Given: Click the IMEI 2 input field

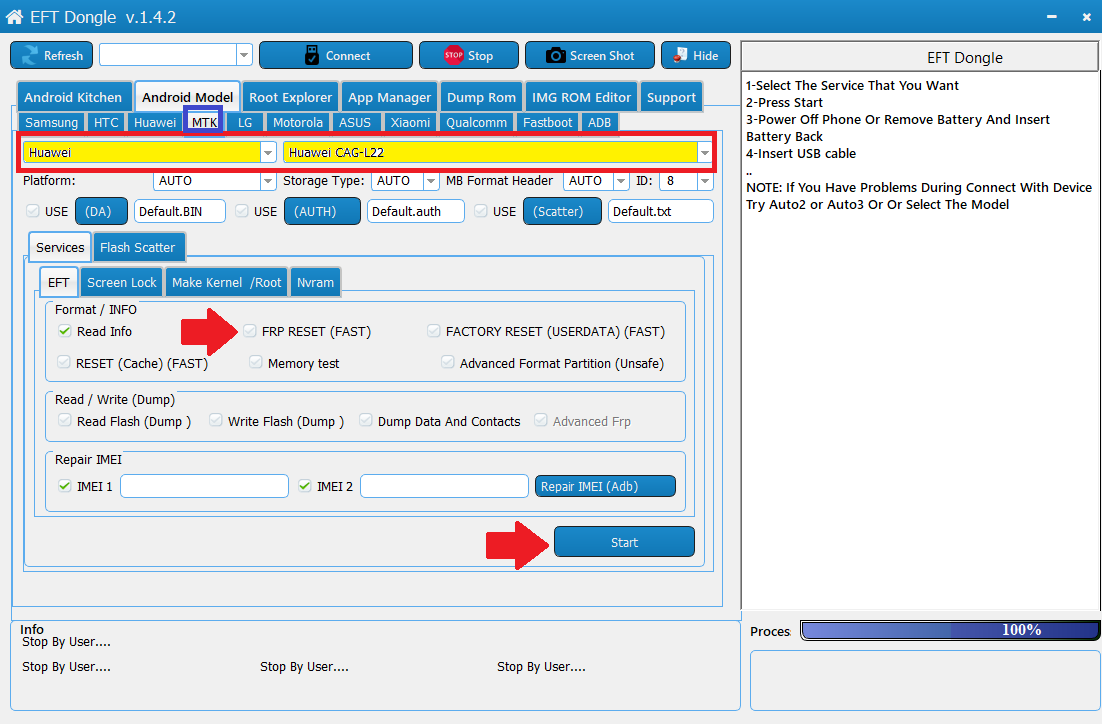Looking at the screenshot, I should pos(444,486).
